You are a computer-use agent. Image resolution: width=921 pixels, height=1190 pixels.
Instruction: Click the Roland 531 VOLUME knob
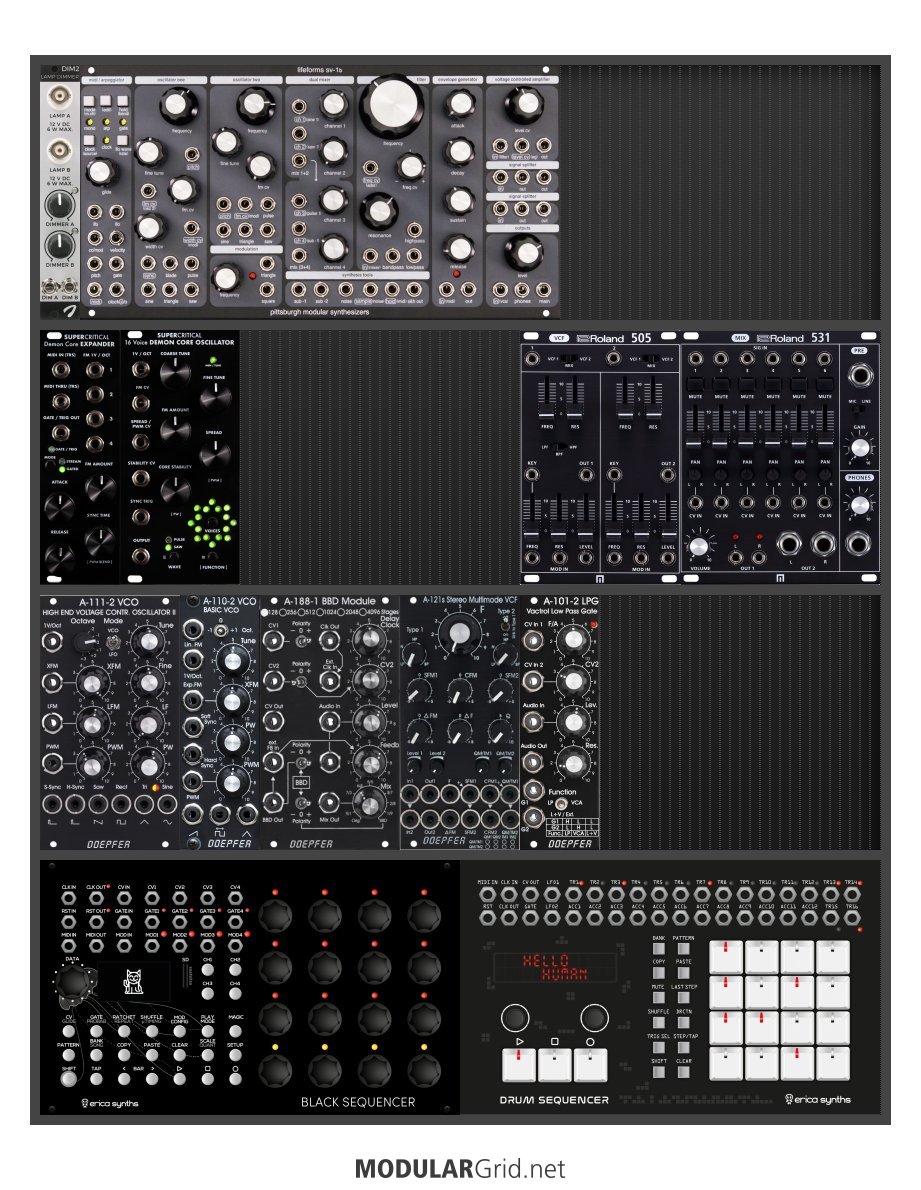tap(698, 546)
